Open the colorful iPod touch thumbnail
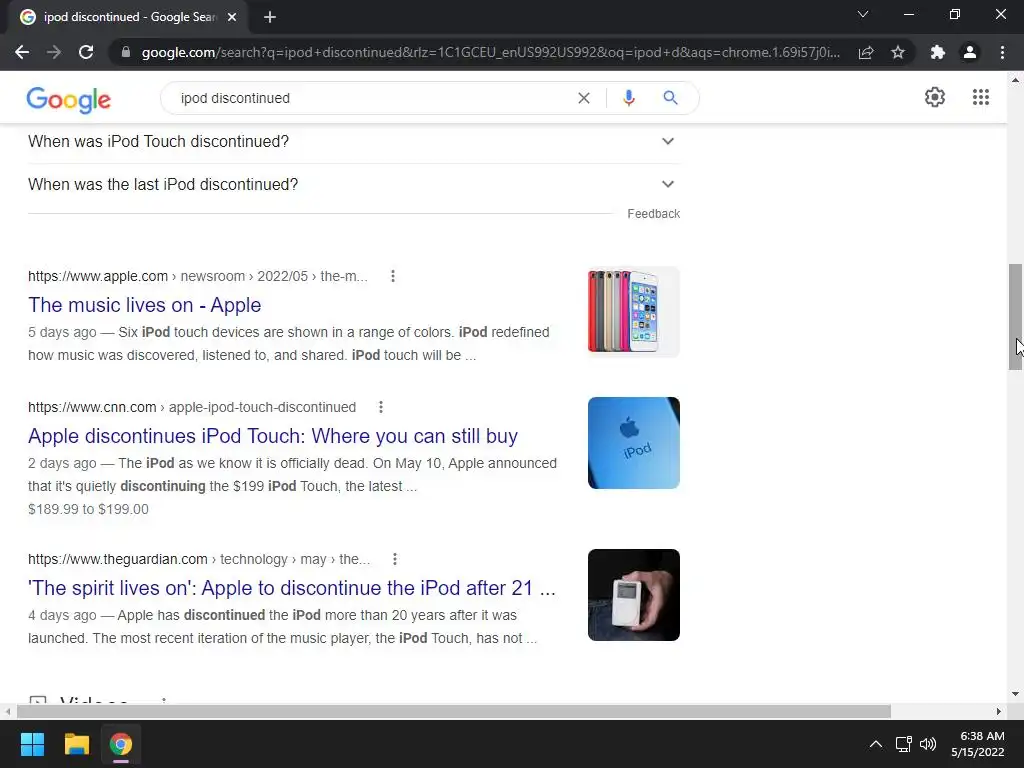 pyautogui.click(x=633, y=312)
